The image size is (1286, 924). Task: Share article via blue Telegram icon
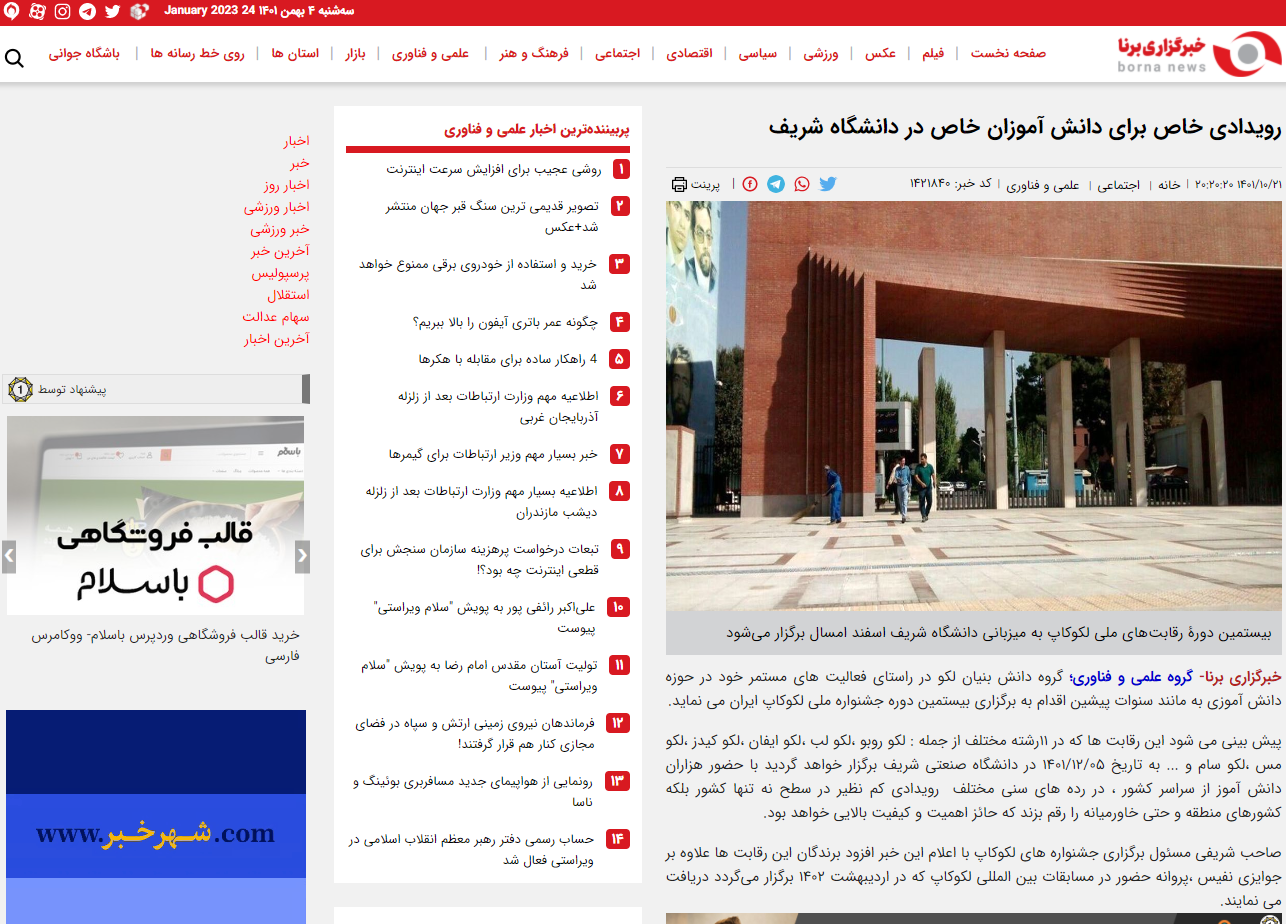pos(776,184)
